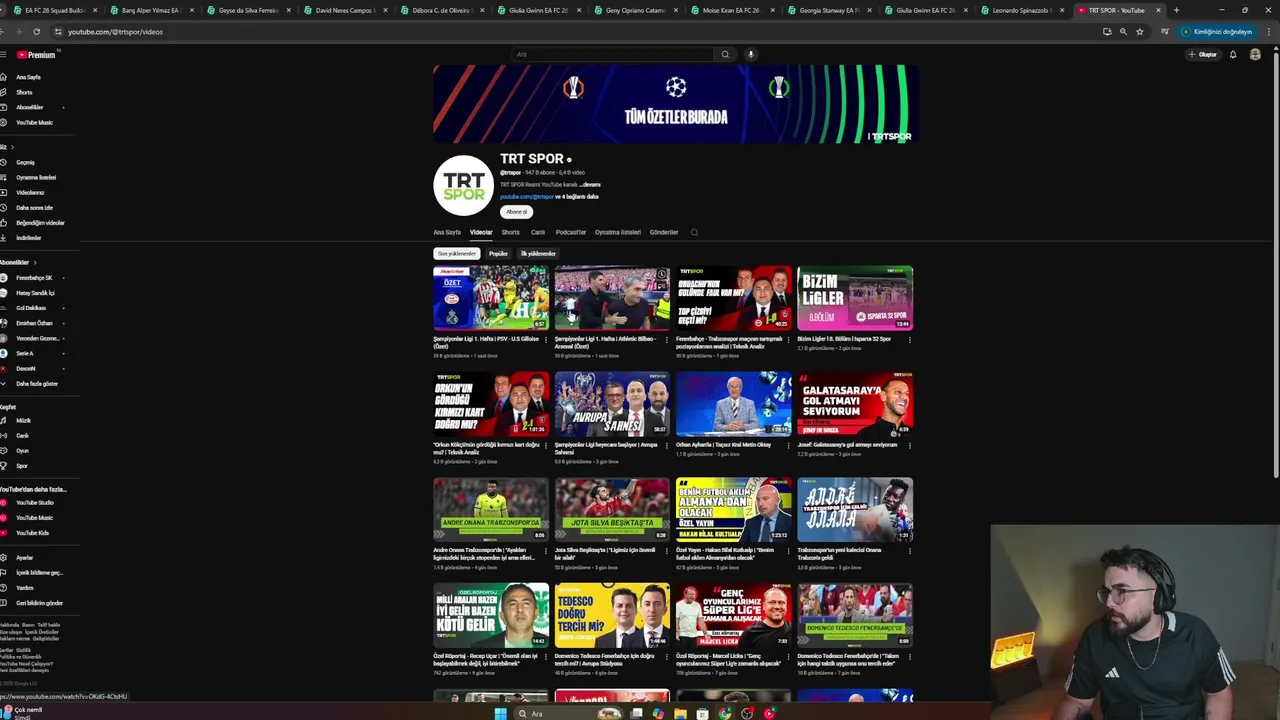Click Kimliğinizi doğrulayın profile button
Viewport: 1280px width, 720px height.
click(1217, 31)
